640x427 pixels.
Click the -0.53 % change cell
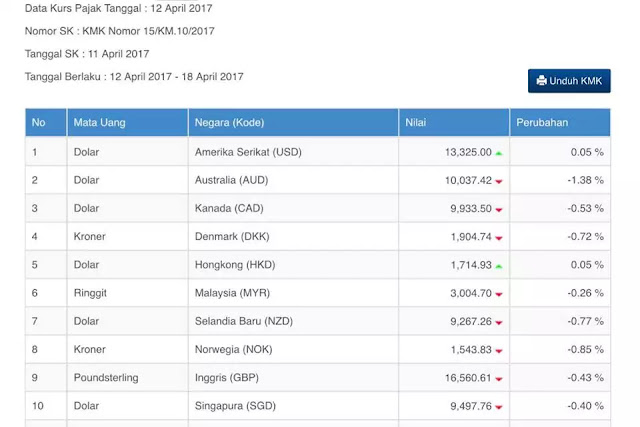[560, 208]
